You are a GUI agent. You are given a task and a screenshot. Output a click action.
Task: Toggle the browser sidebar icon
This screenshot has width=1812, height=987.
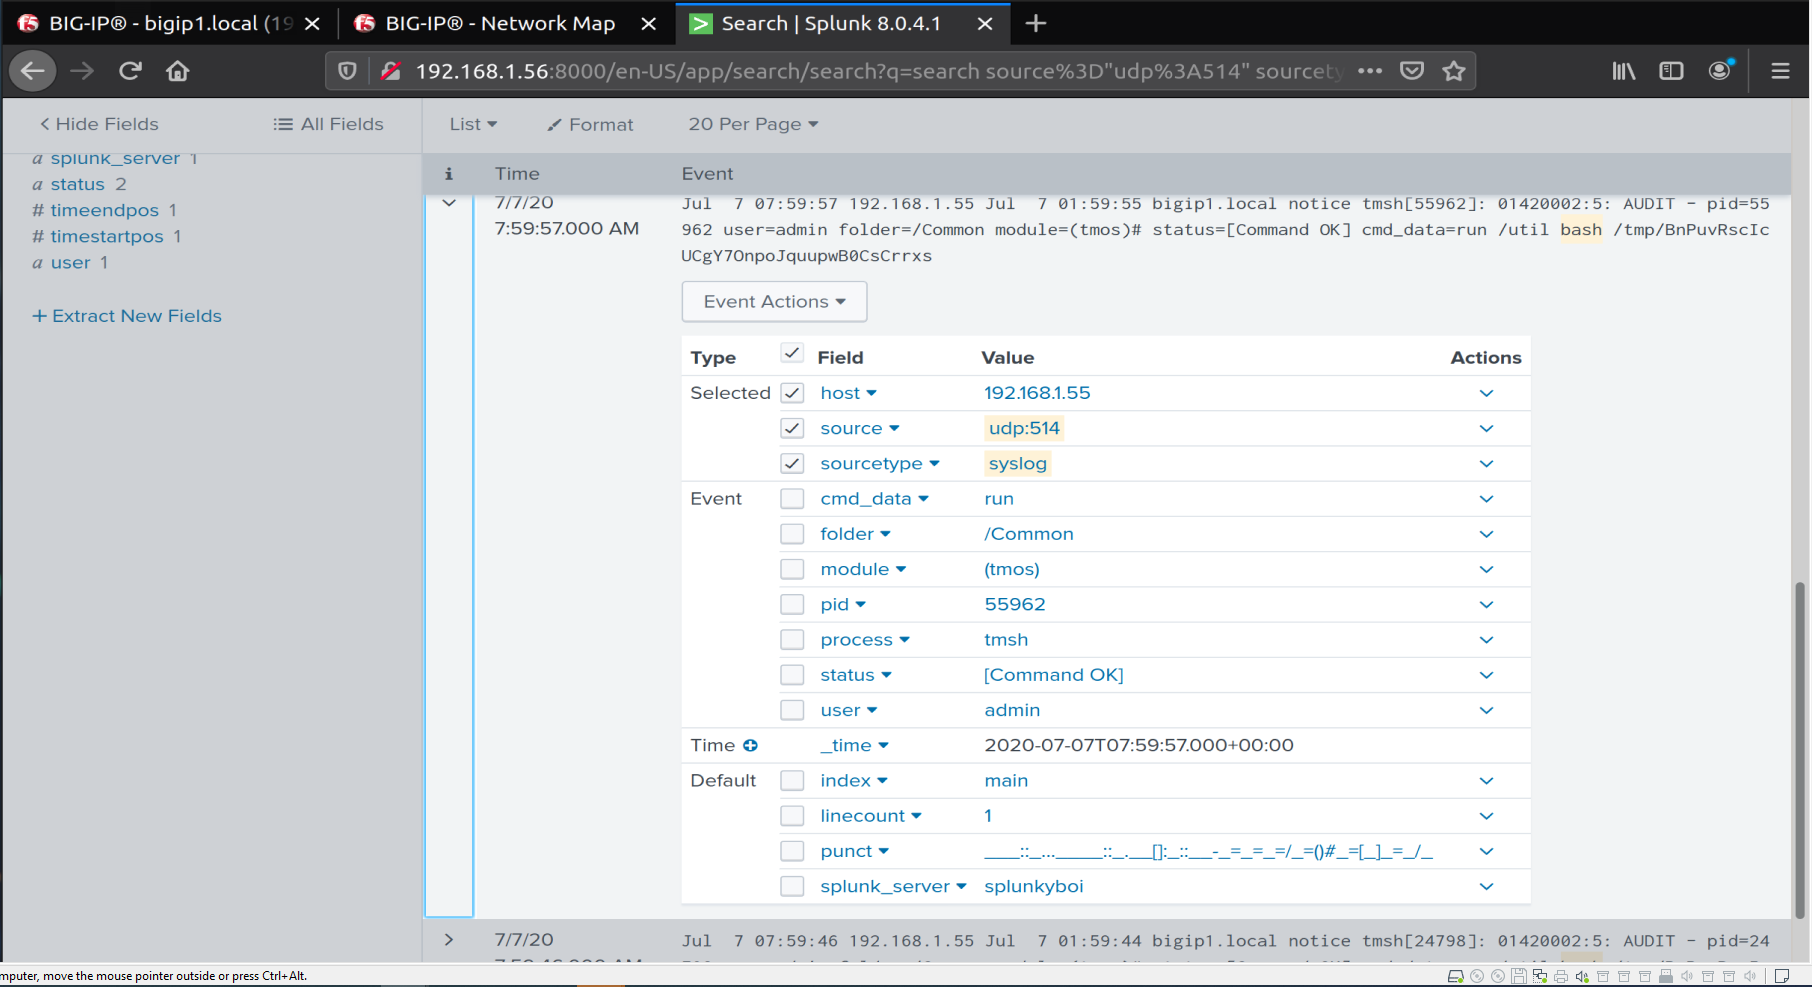1671,71
